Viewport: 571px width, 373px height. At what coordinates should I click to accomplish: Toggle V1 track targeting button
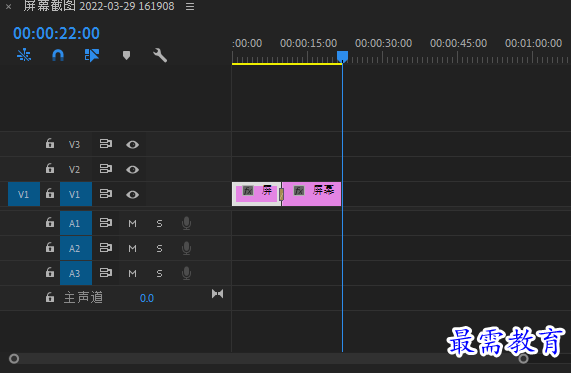pyautogui.click(x=76, y=194)
